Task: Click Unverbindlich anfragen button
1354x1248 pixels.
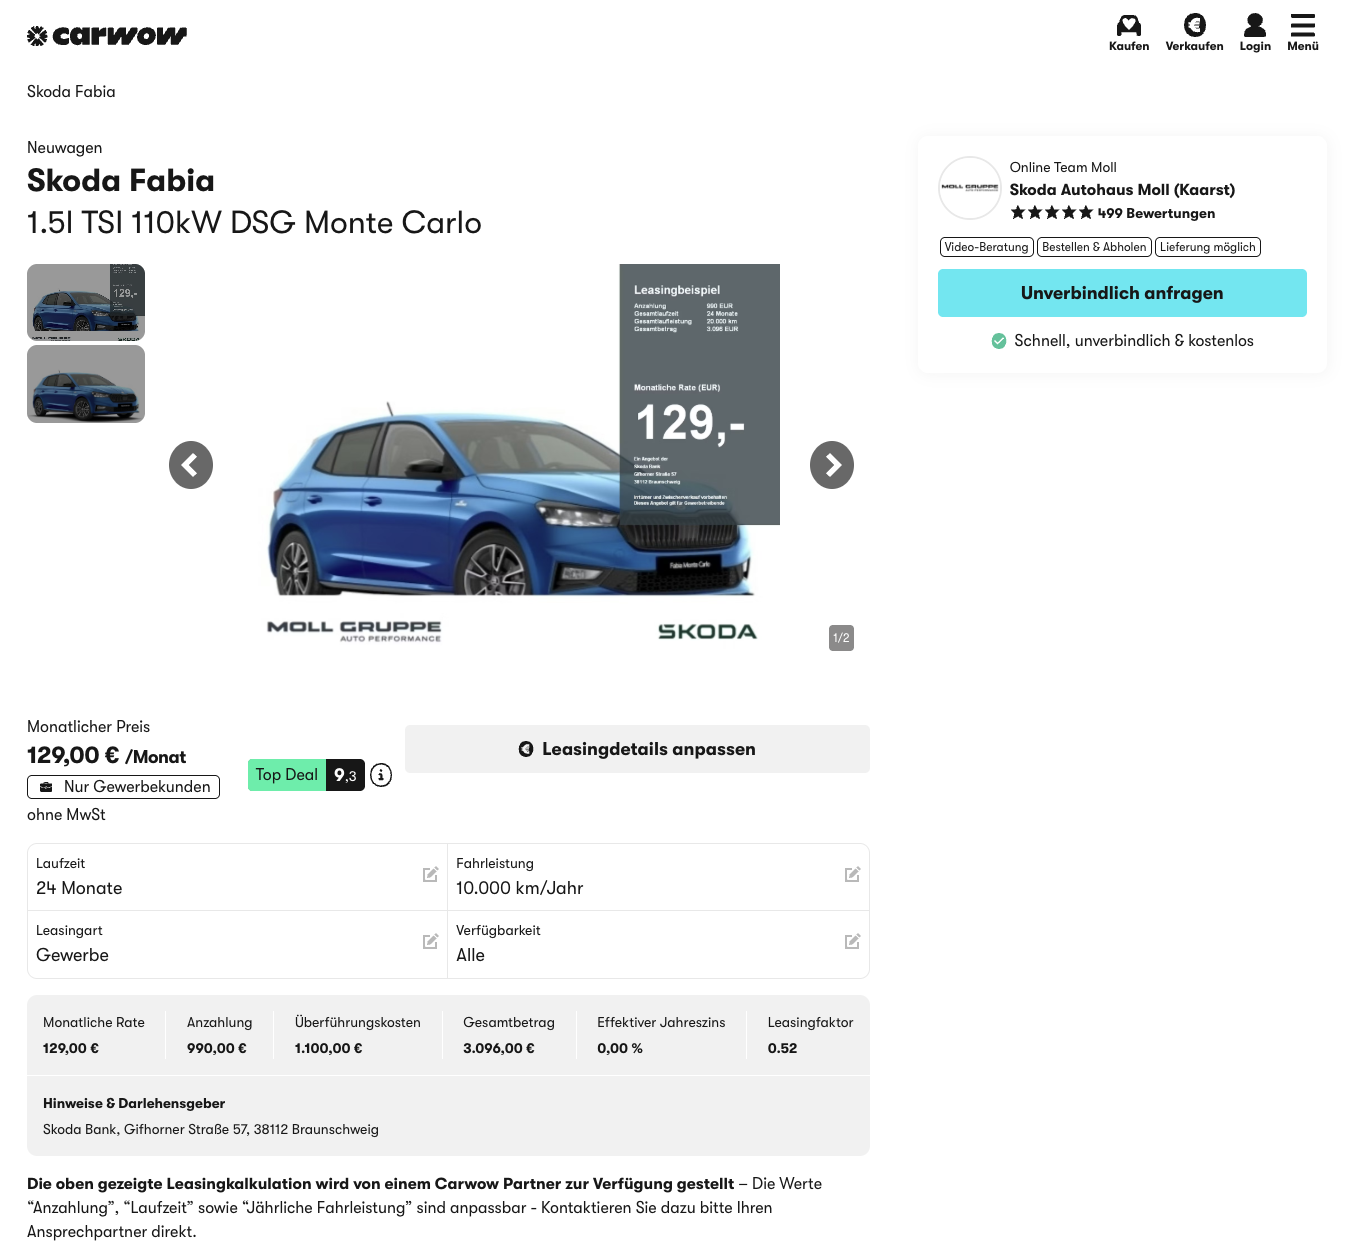Action: [1121, 293]
